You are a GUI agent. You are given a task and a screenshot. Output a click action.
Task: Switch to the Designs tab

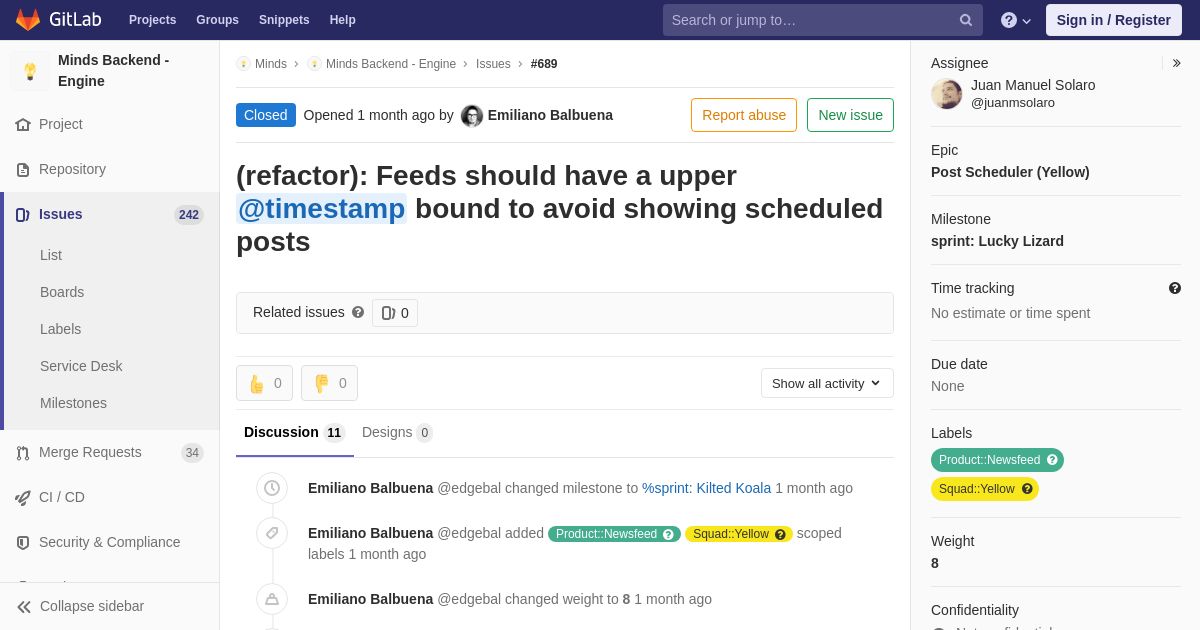click(x=396, y=432)
